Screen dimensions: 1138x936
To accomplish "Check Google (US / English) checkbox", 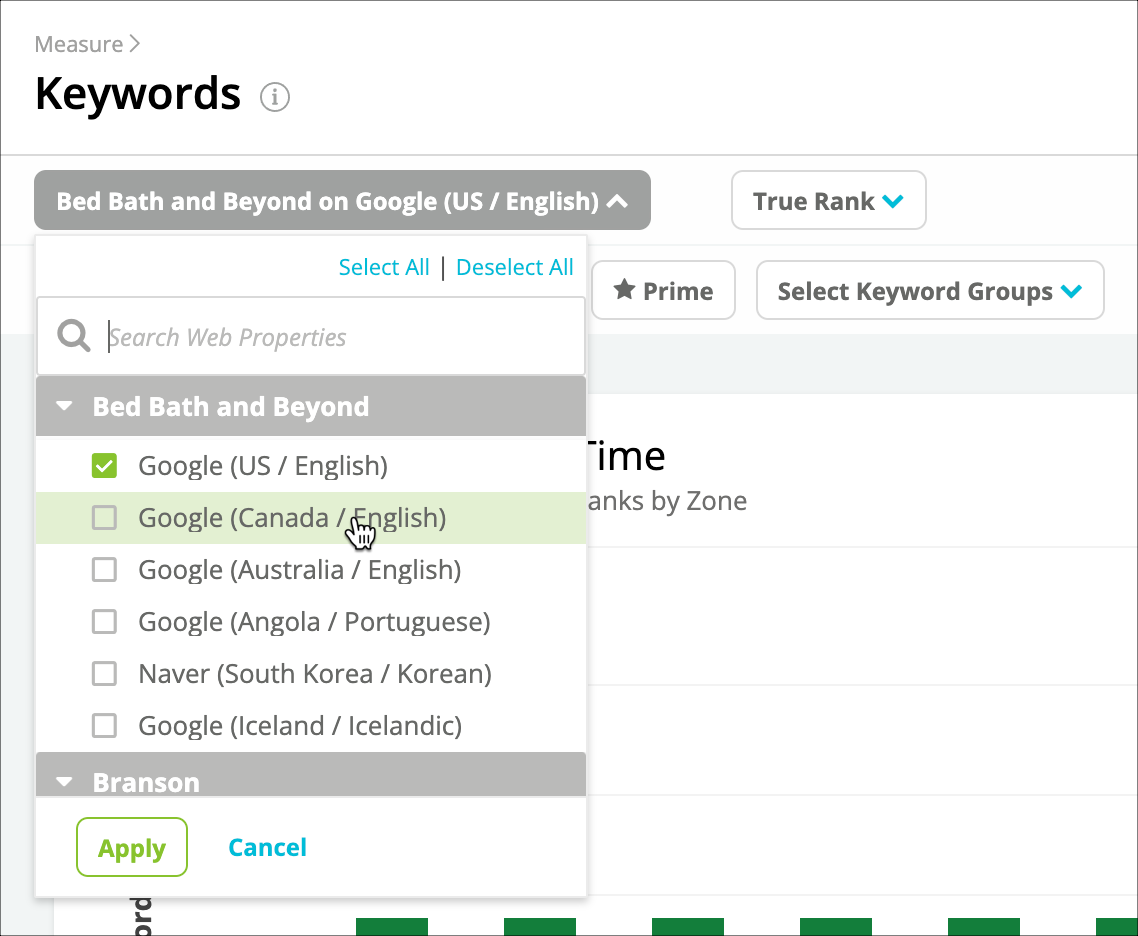I will (105, 466).
